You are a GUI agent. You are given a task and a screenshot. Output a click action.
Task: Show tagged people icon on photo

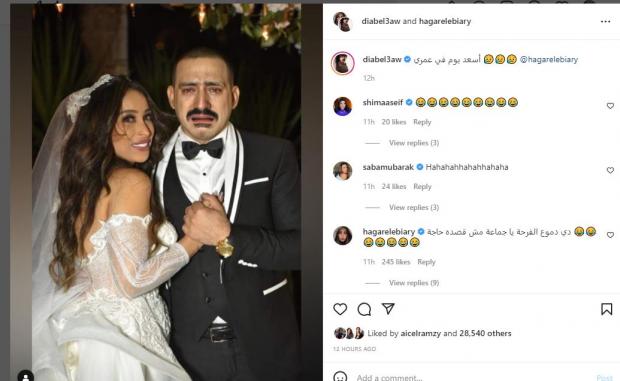[x=26, y=376]
